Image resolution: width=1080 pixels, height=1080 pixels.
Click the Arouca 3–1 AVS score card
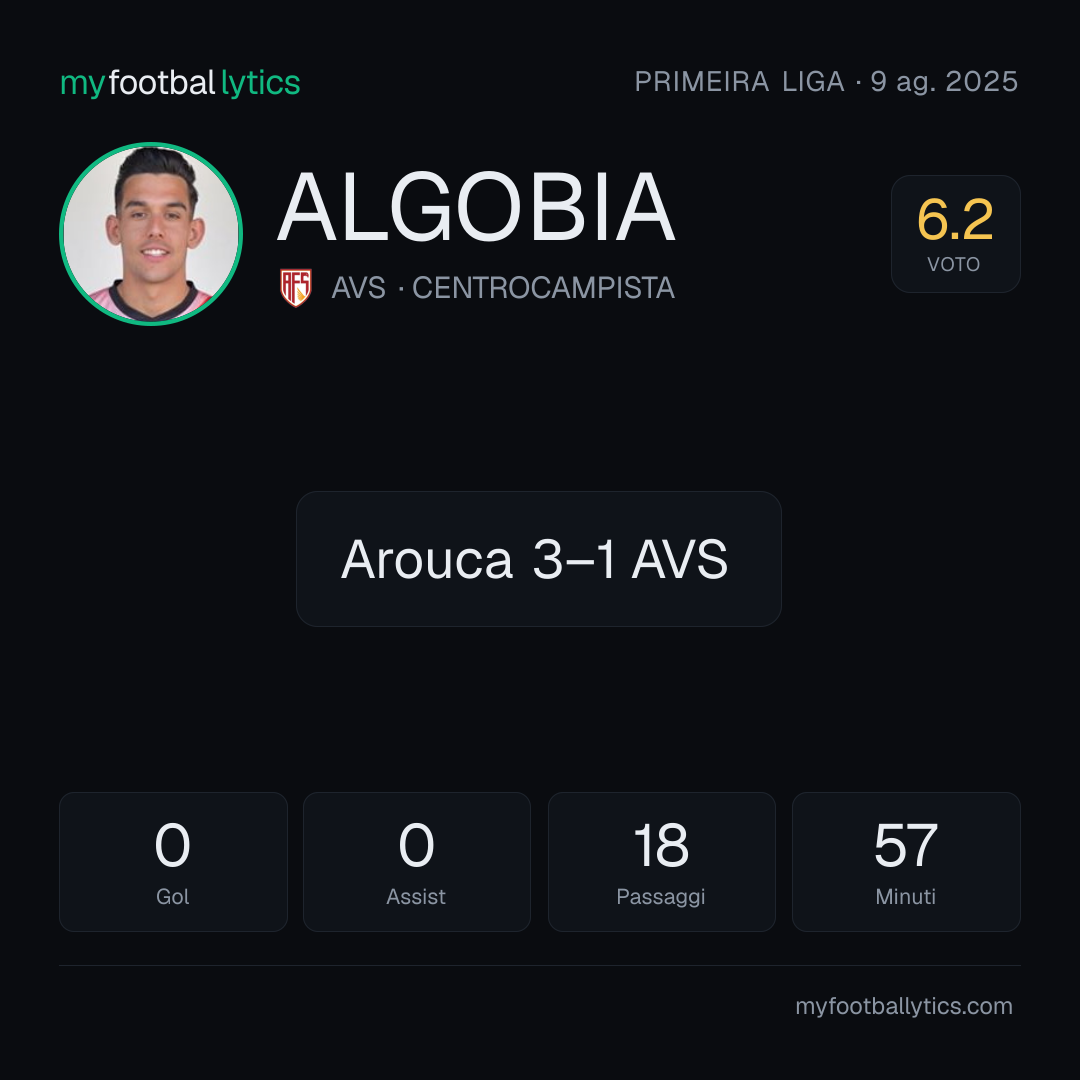[x=539, y=559]
